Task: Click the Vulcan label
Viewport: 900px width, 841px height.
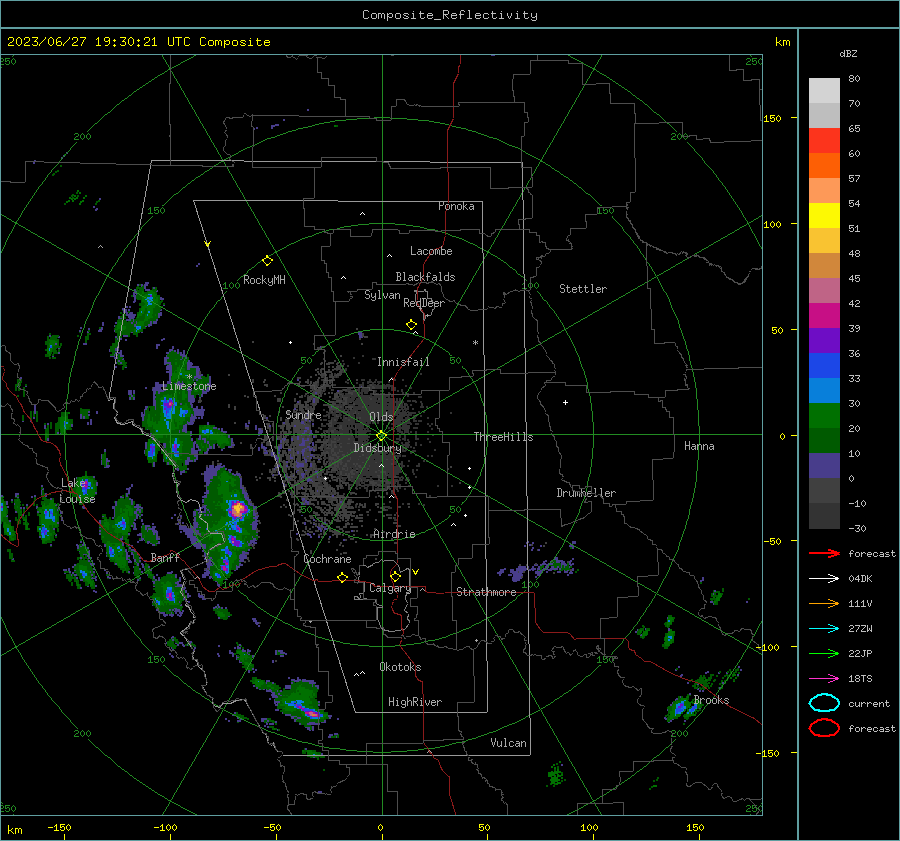Action: pos(508,743)
